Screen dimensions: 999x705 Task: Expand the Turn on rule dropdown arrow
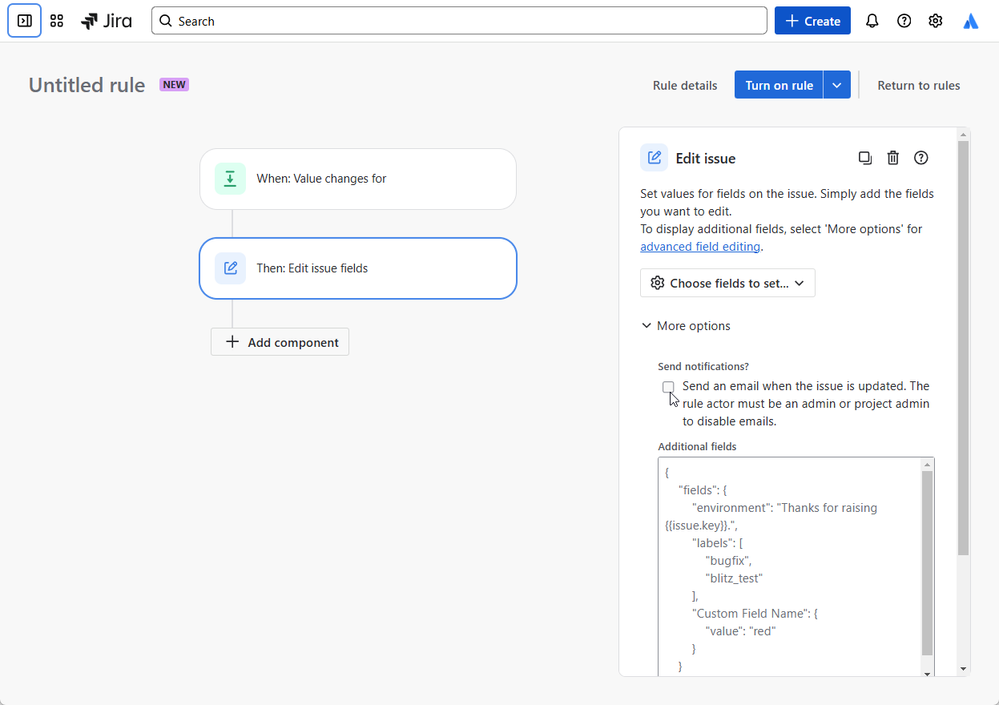pyautogui.click(x=837, y=85)
